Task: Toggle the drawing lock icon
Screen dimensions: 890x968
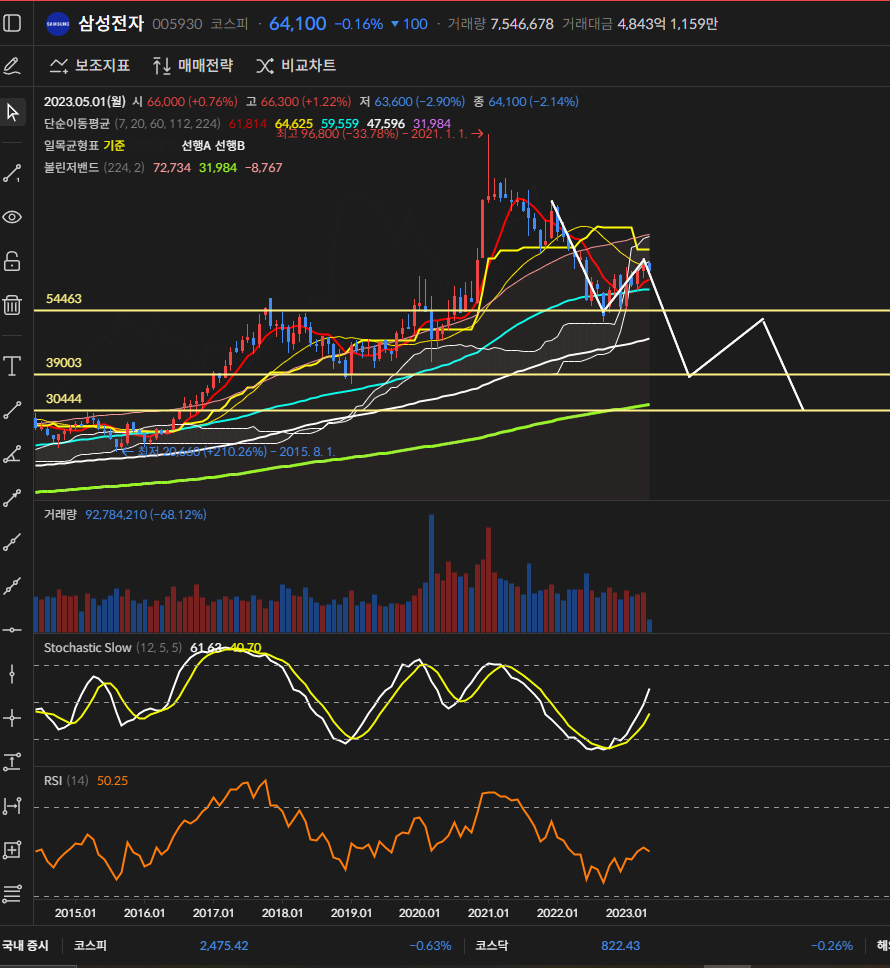Action: pyautogui.click(x=12, y=261)
